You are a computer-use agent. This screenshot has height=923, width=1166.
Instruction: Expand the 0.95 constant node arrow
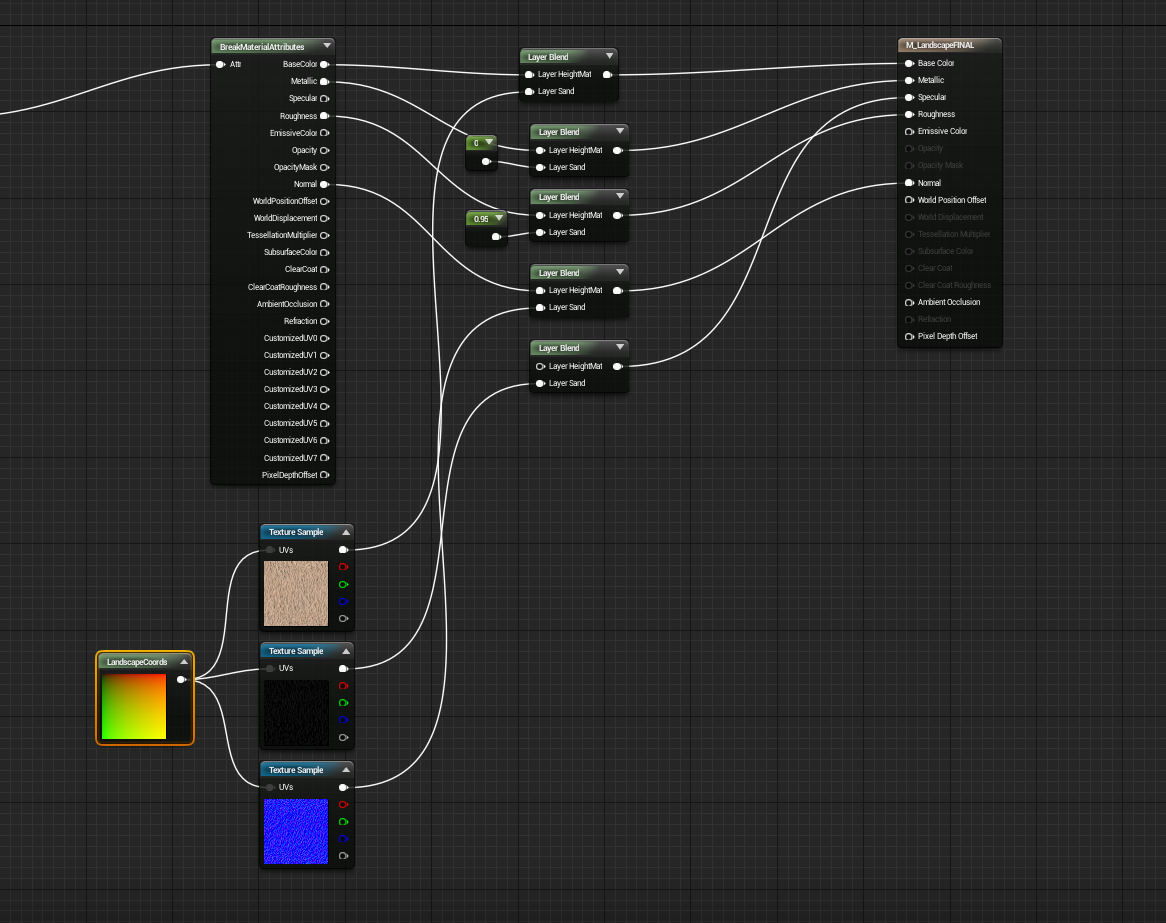click(498, 219)
